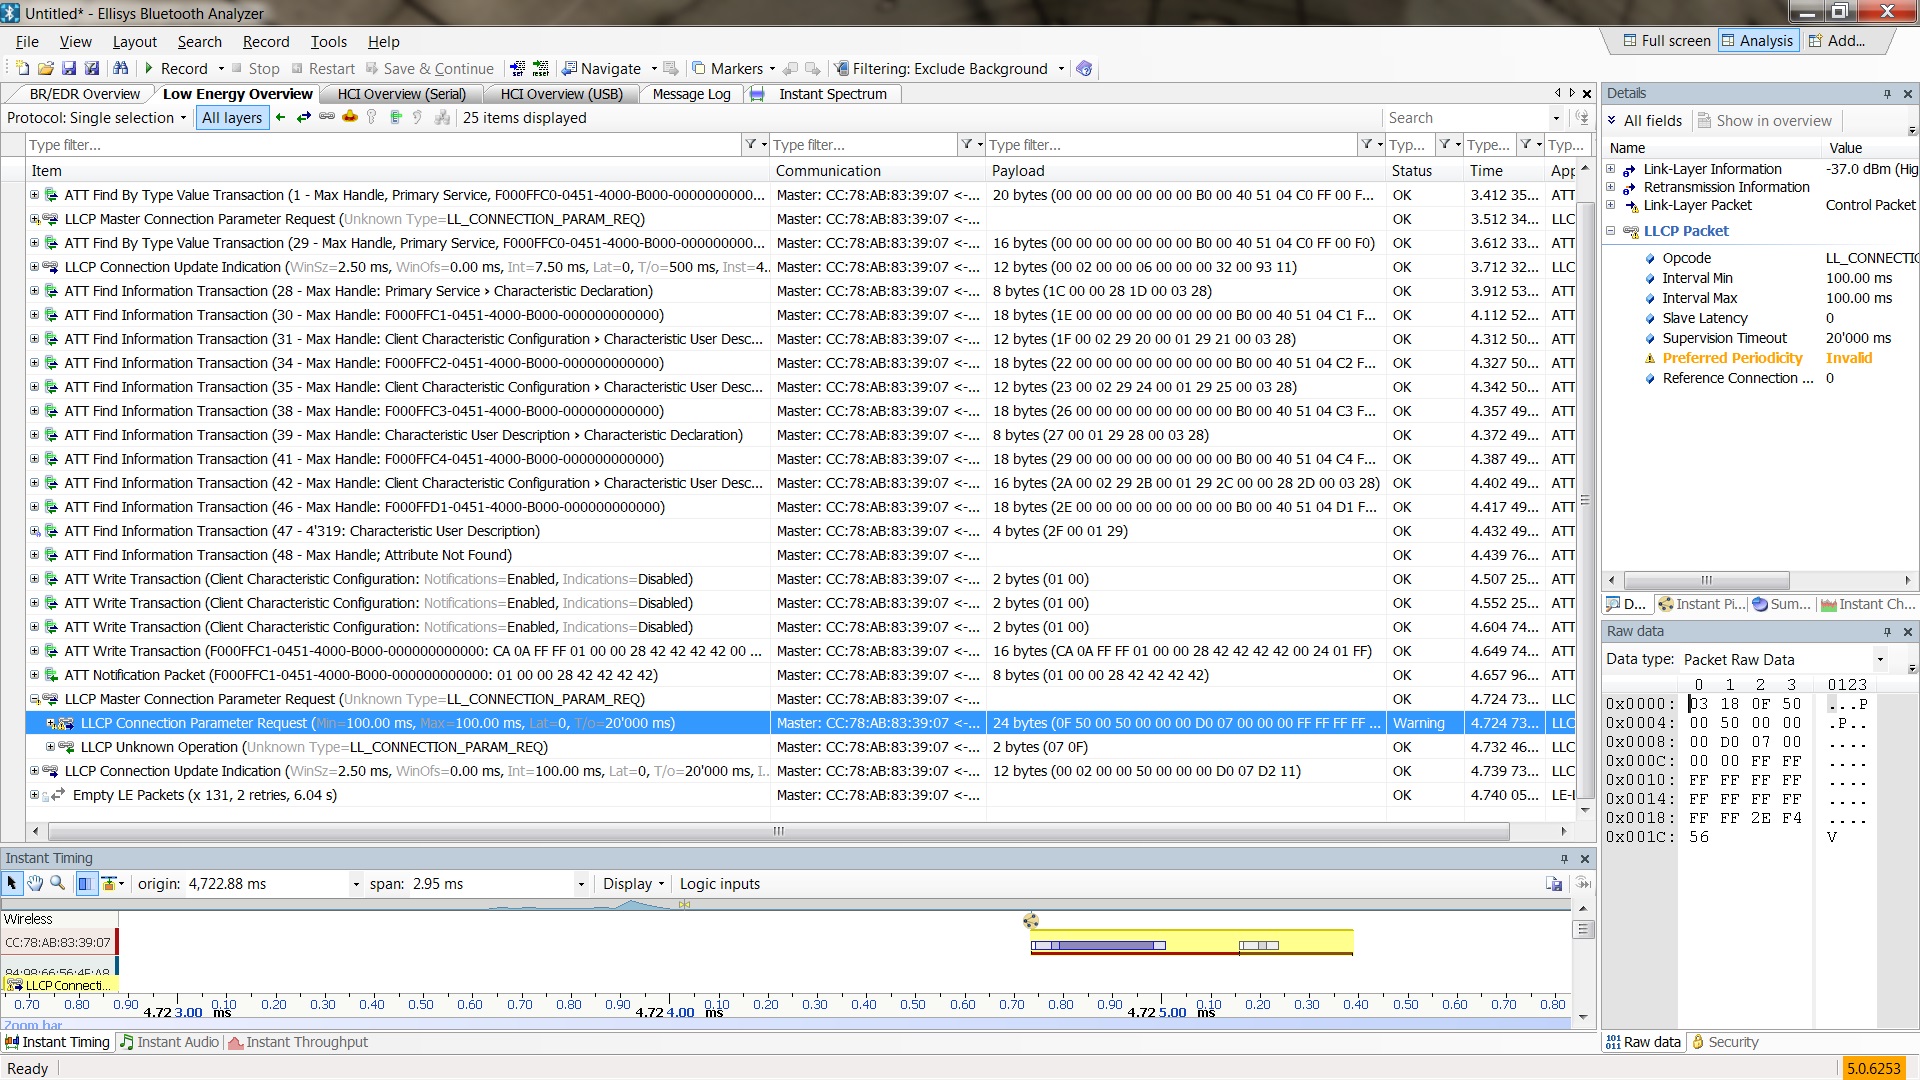Select the hand pan tool in Instant Timing
This screenshot has height=1080, width=1920.
click(x=35, y=883)
